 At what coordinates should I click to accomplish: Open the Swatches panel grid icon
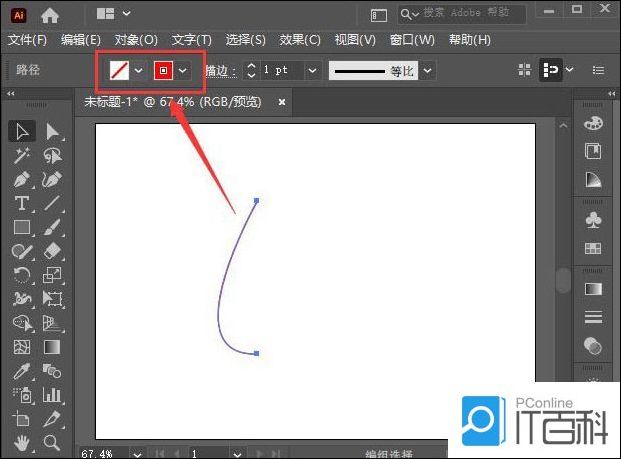click(593, 248)
